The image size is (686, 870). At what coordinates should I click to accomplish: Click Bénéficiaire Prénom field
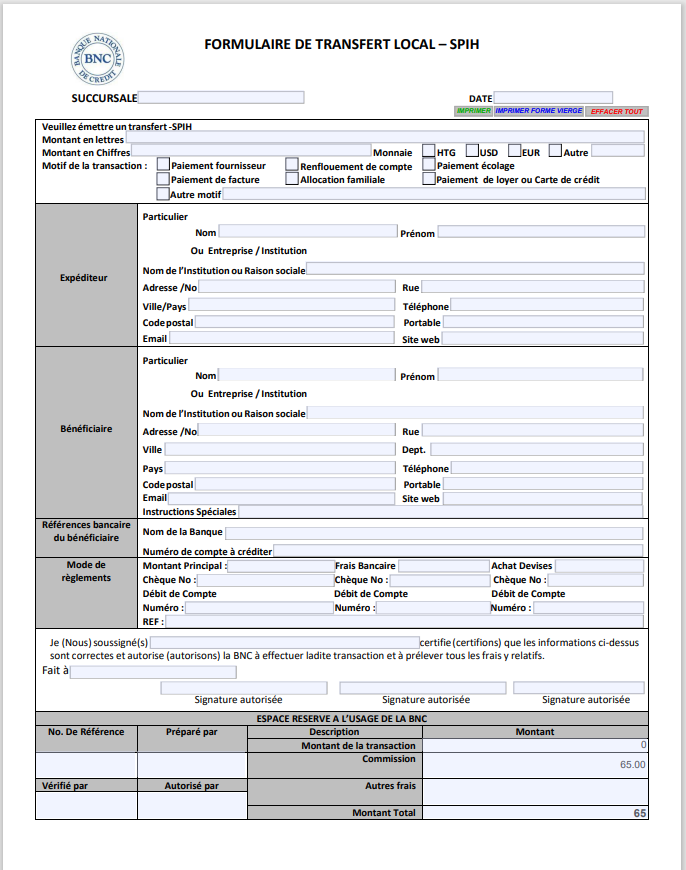click(541, 375)
